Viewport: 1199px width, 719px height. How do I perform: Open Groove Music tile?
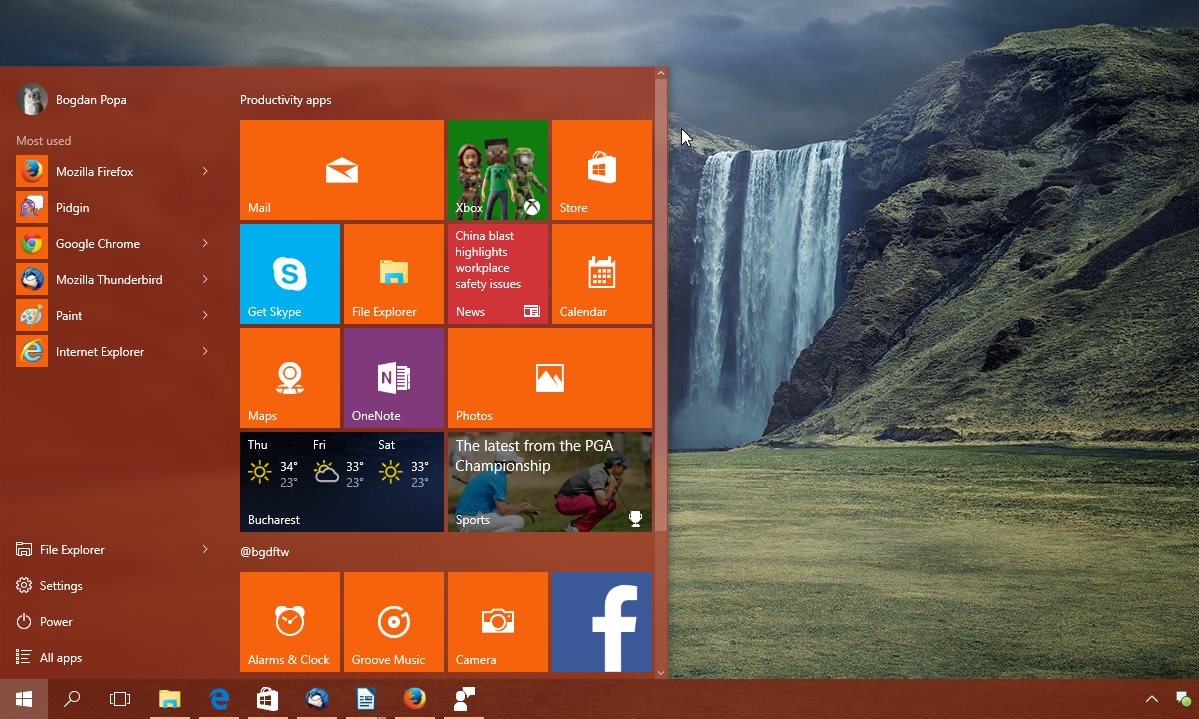[394, 622]
